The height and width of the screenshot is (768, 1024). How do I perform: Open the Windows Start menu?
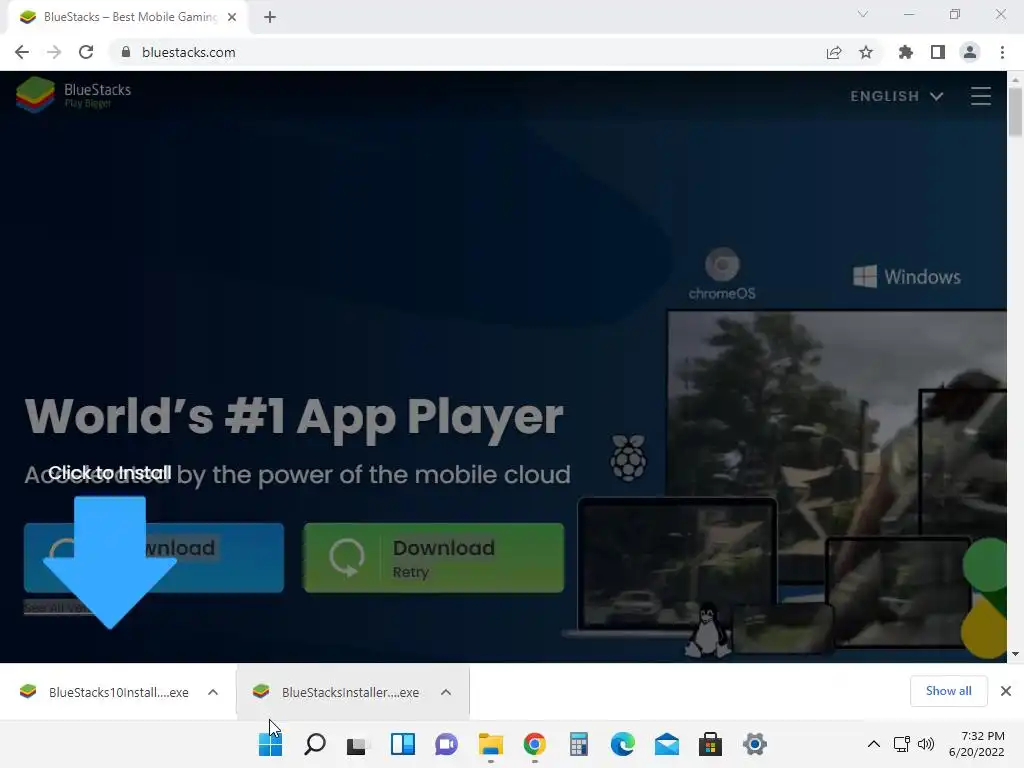[270, 744]
